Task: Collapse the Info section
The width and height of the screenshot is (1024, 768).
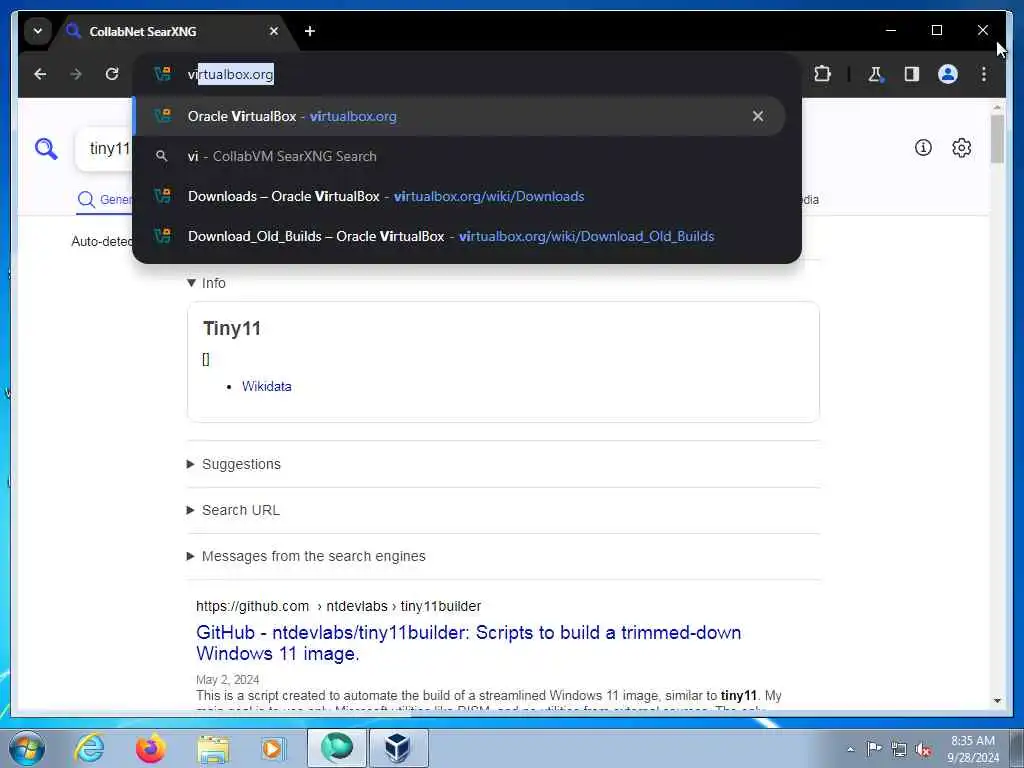Action: [206, 283]
